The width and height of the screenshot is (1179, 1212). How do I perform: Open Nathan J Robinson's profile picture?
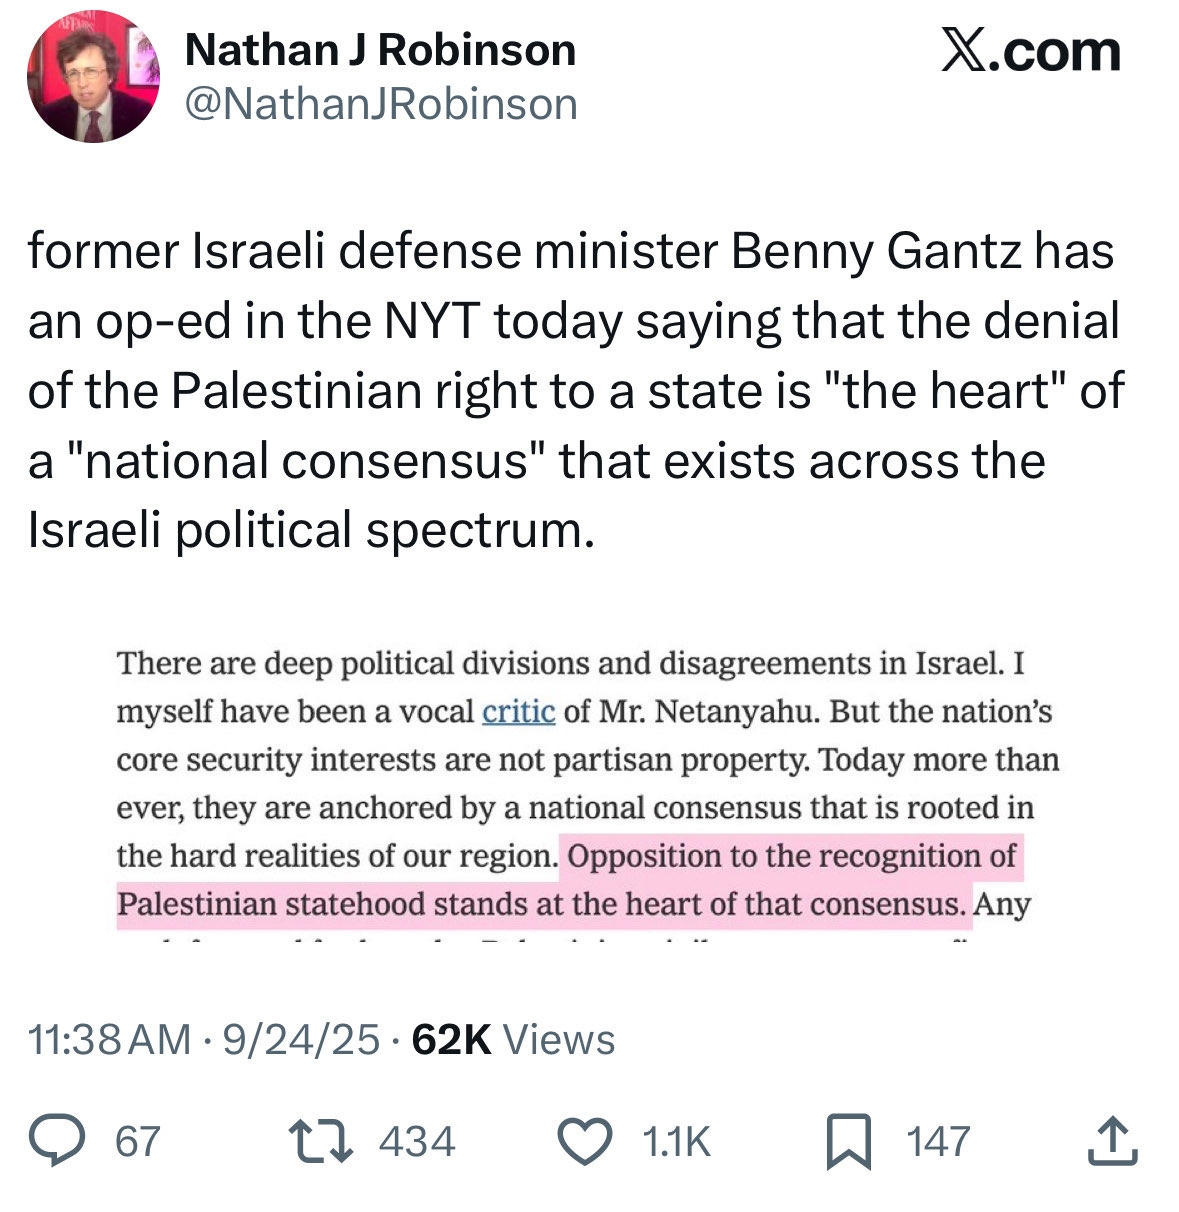coord(92,77)
